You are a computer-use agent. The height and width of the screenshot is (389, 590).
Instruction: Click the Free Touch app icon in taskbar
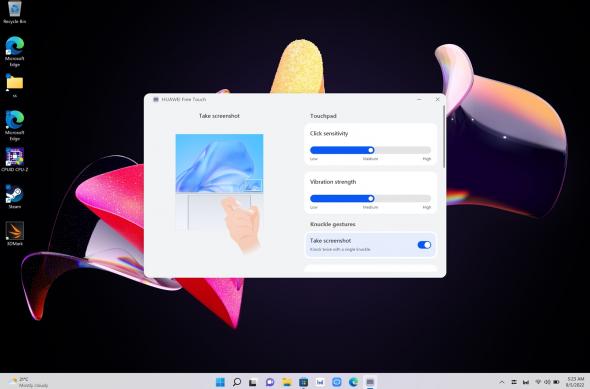[x=370, y=382]
